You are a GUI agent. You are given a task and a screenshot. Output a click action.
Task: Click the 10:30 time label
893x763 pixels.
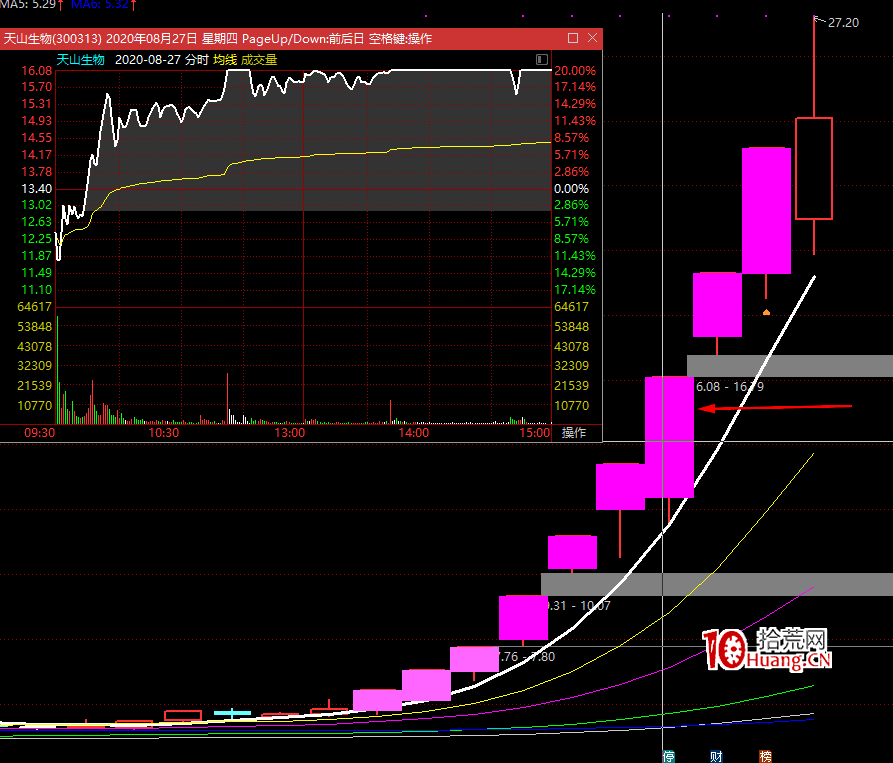point(163,433)
